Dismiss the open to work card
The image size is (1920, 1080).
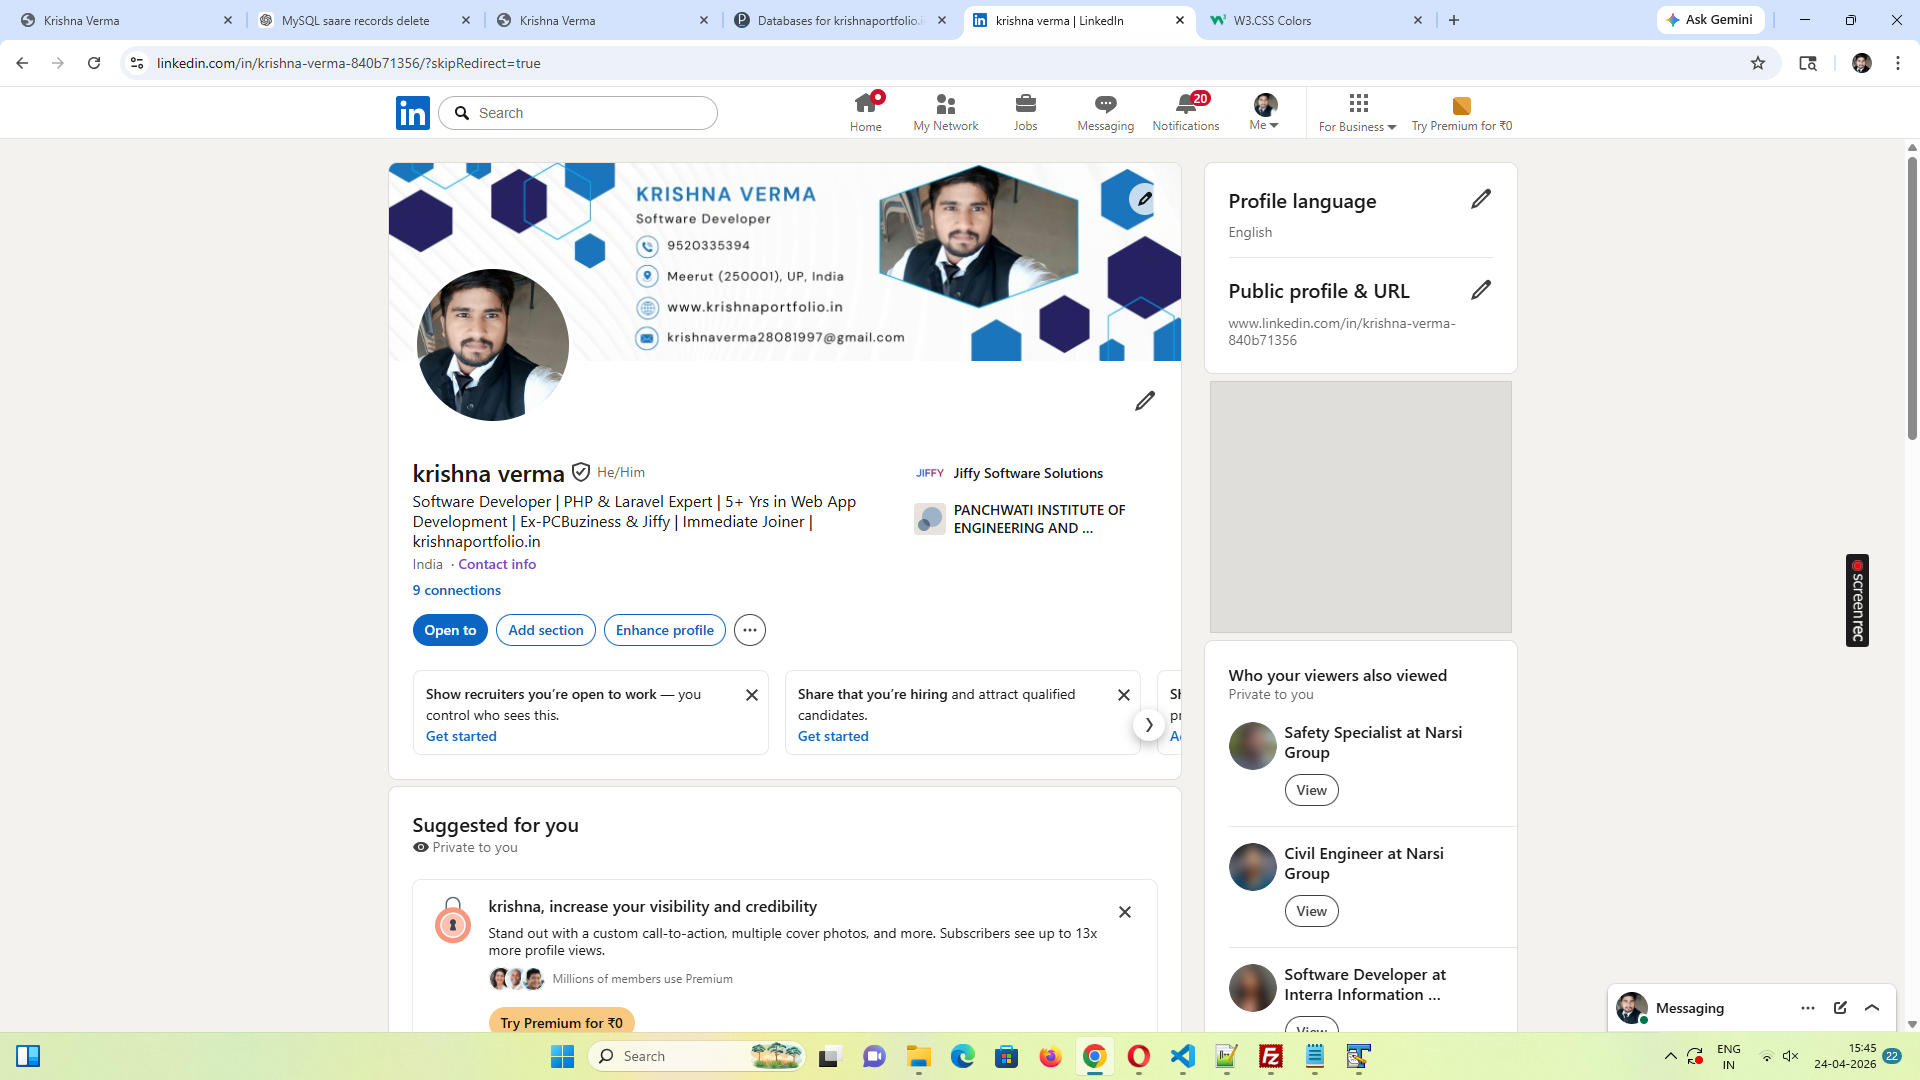tap(752, 695)
